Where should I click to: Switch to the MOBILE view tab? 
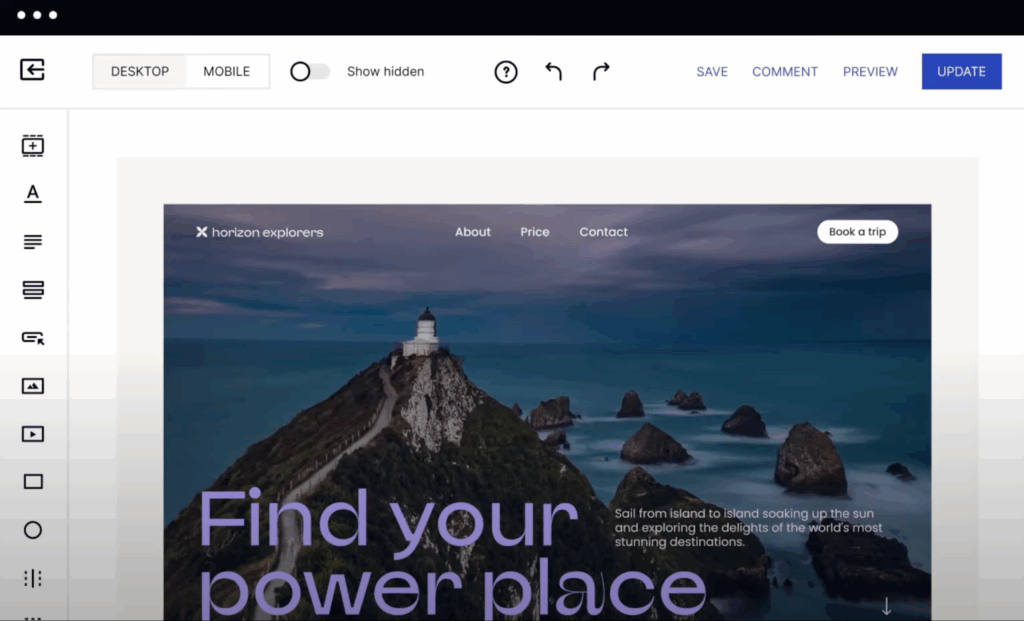click(x=227, y=72)
